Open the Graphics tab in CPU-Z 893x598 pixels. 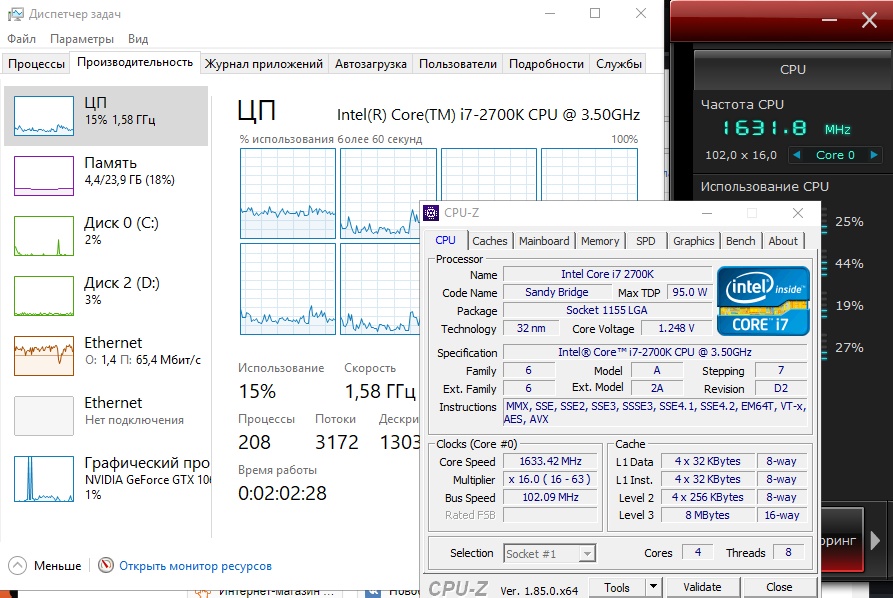[693, 241]
